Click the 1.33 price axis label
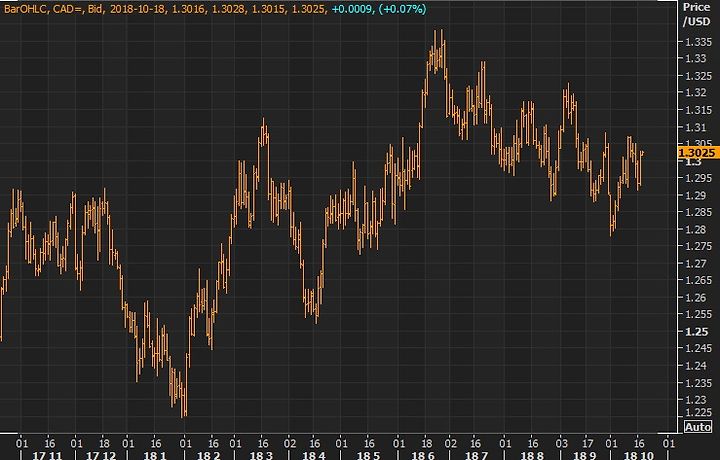Viewport: 720px width, 460px height. (695, 59)
